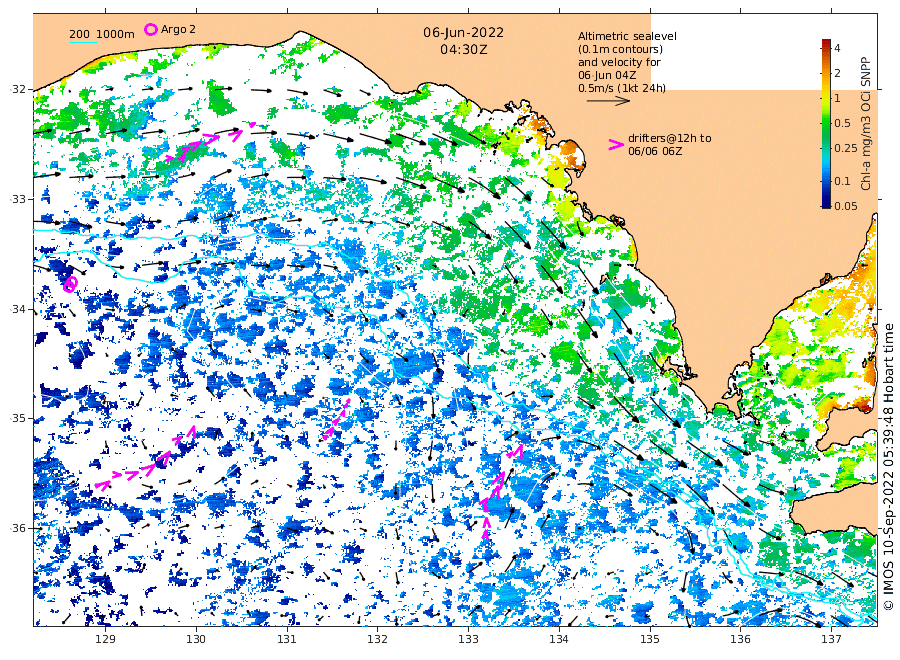Click latitude tick label -34
The image size is (900, 660).
(x=18, y=309)
